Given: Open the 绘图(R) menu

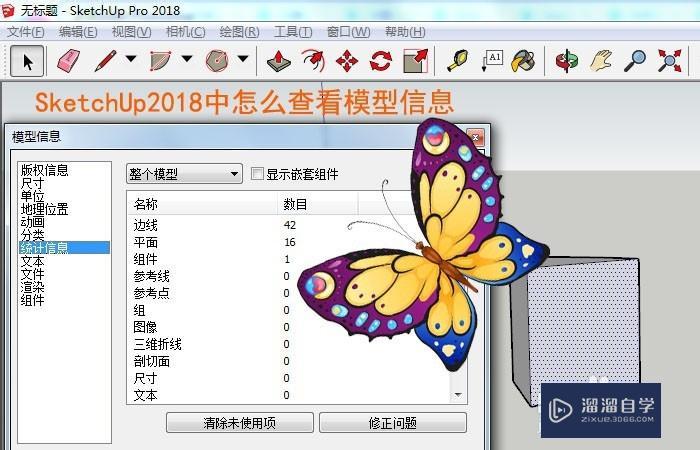Looking at the screenshot, I should click(239, 32).
